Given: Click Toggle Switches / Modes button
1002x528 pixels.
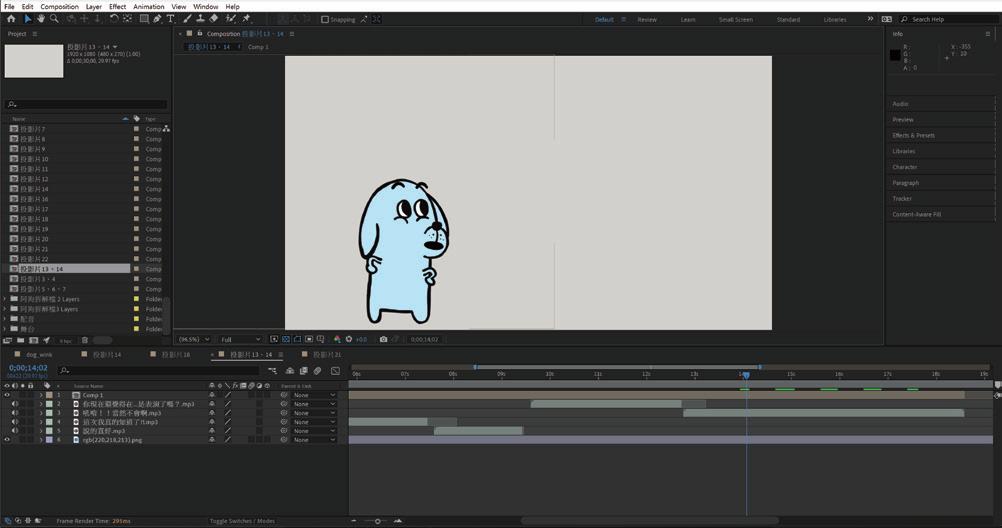Looking at the screenshot, I should coord(242,521).
